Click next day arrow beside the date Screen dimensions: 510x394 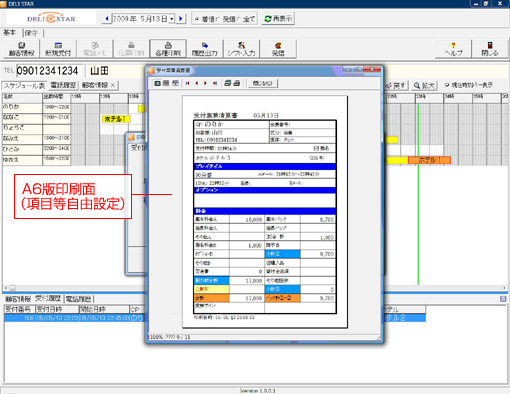[181, 19]
